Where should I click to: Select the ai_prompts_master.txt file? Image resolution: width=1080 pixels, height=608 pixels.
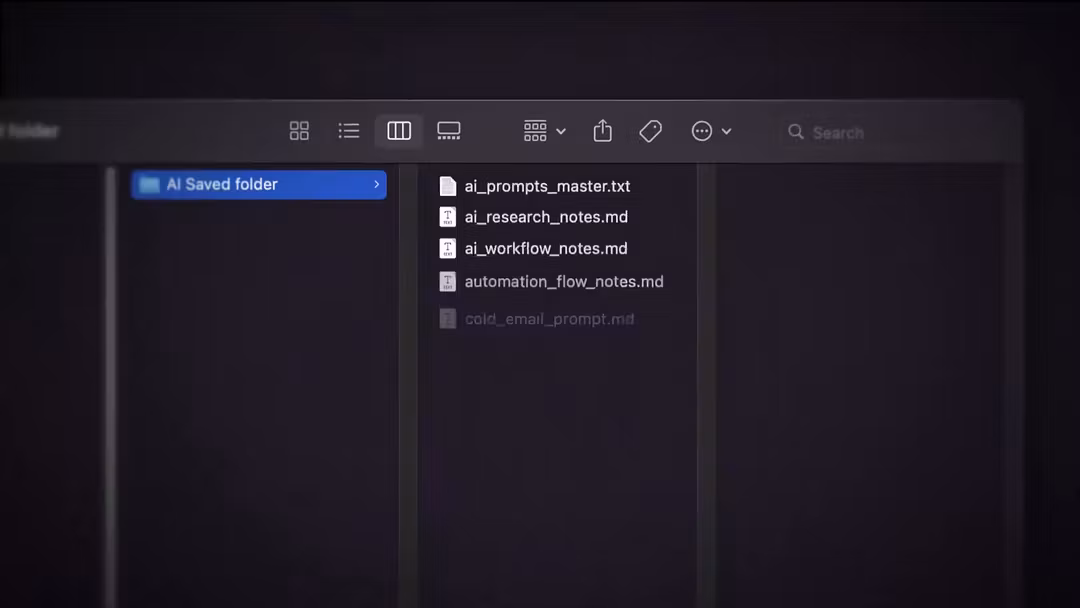[x=547, y=186]
